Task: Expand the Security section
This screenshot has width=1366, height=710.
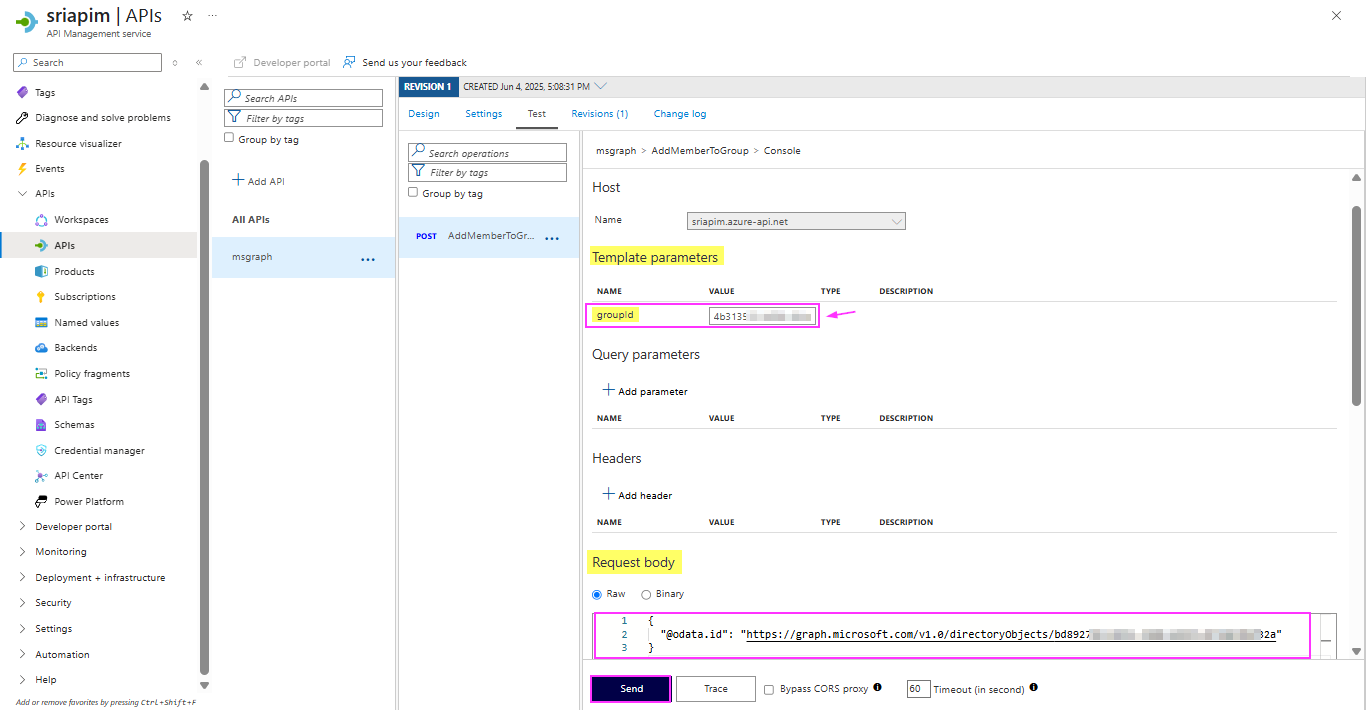Action: [x=22, y=603]
